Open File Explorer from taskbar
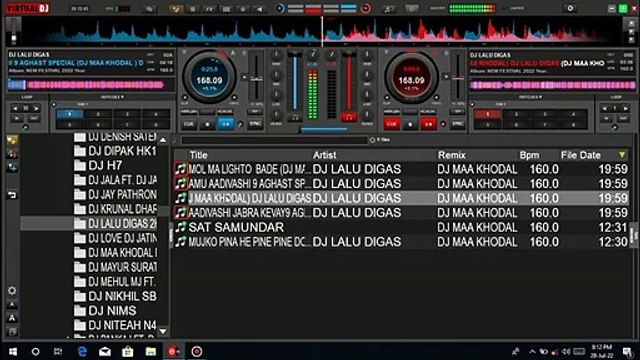Screen dimensions: 640x360 point(151,351)
